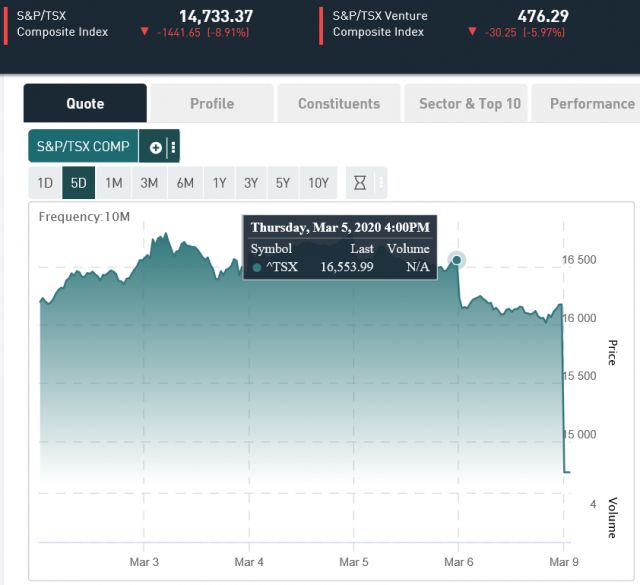
Task: Switch chart to the 1M range
Action: (114, 183)
